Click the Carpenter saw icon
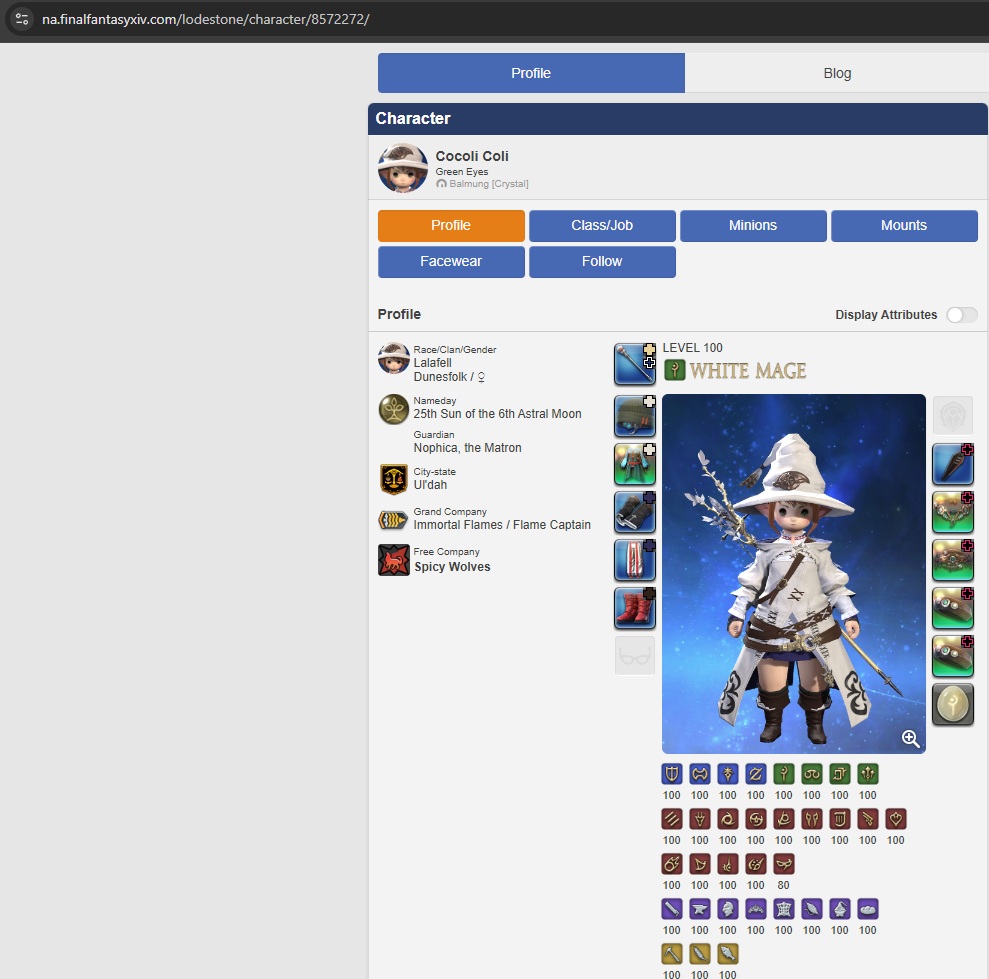The width and height of the screenshot is (989, 979). tap(672, 909)
